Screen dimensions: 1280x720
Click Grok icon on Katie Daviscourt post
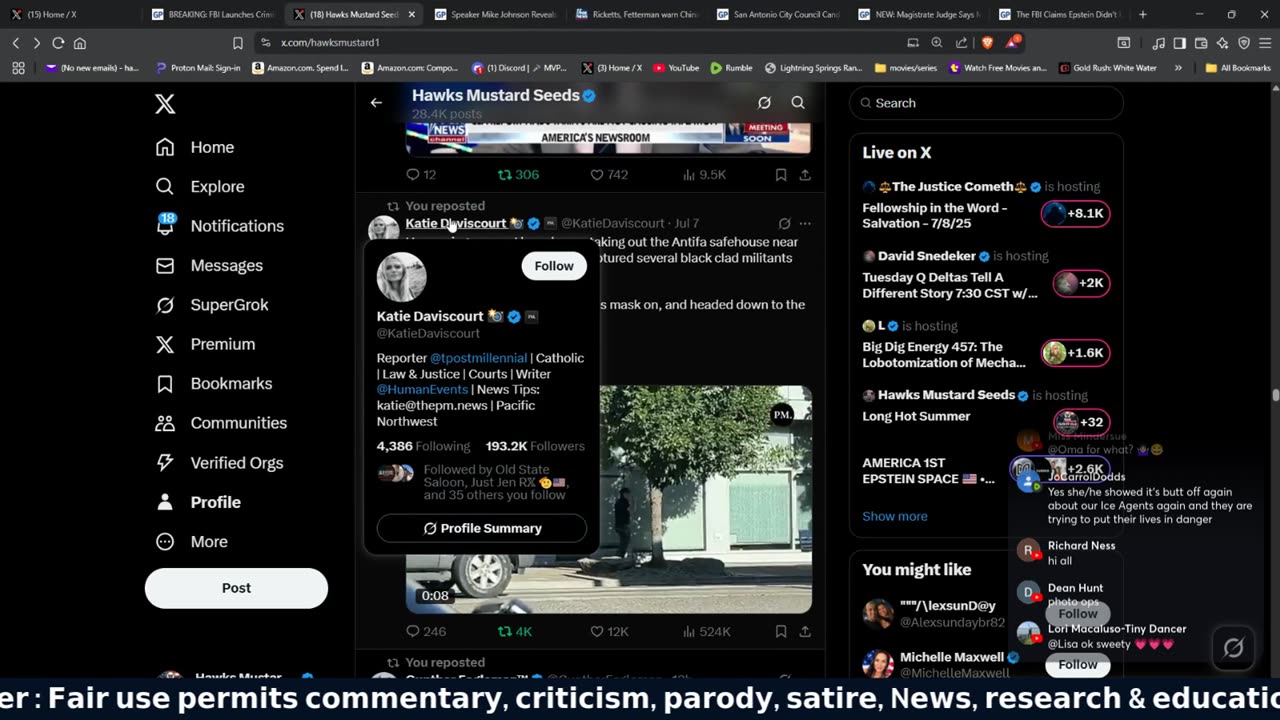point(784,223)
